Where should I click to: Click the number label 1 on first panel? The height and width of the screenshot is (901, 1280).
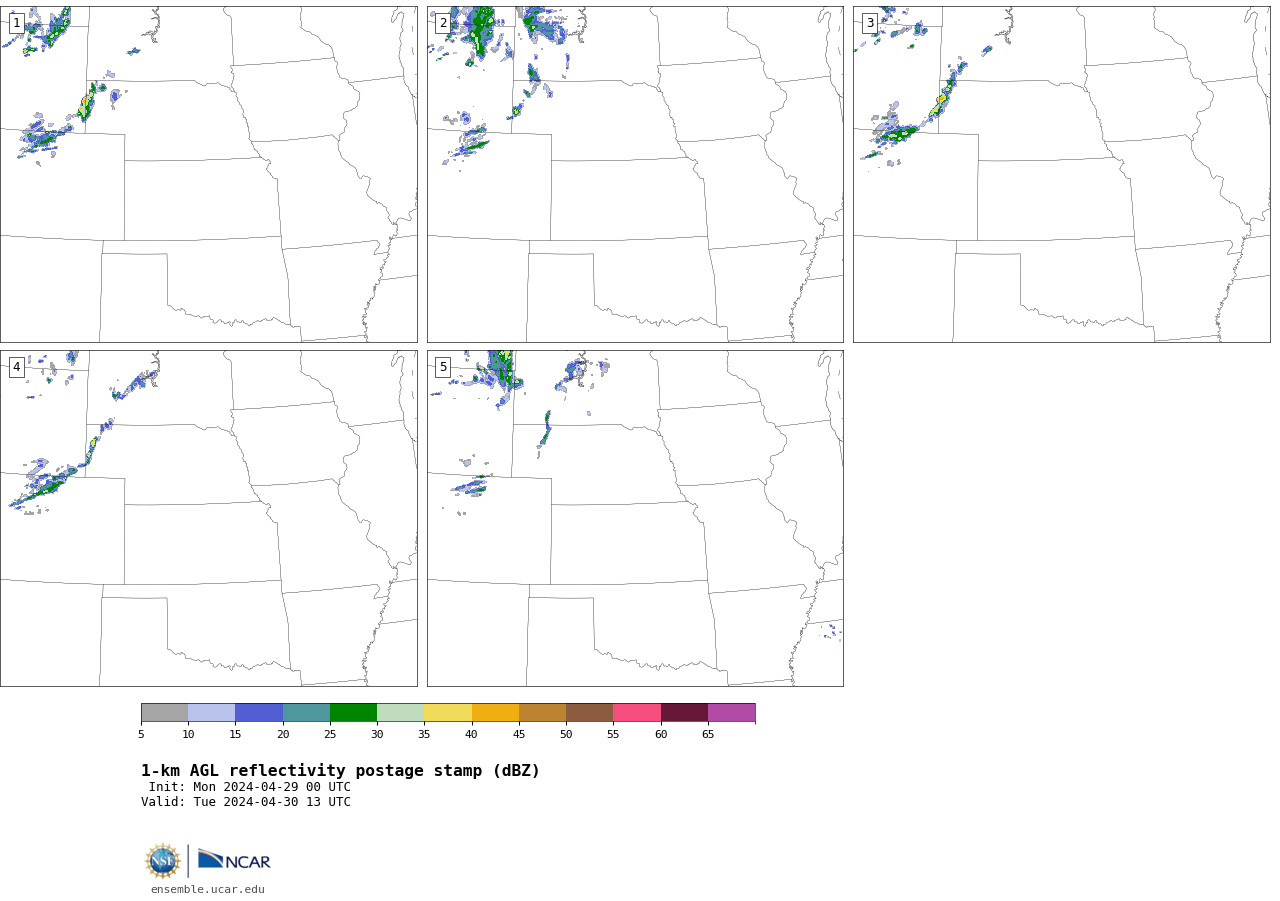pos(16,23)
